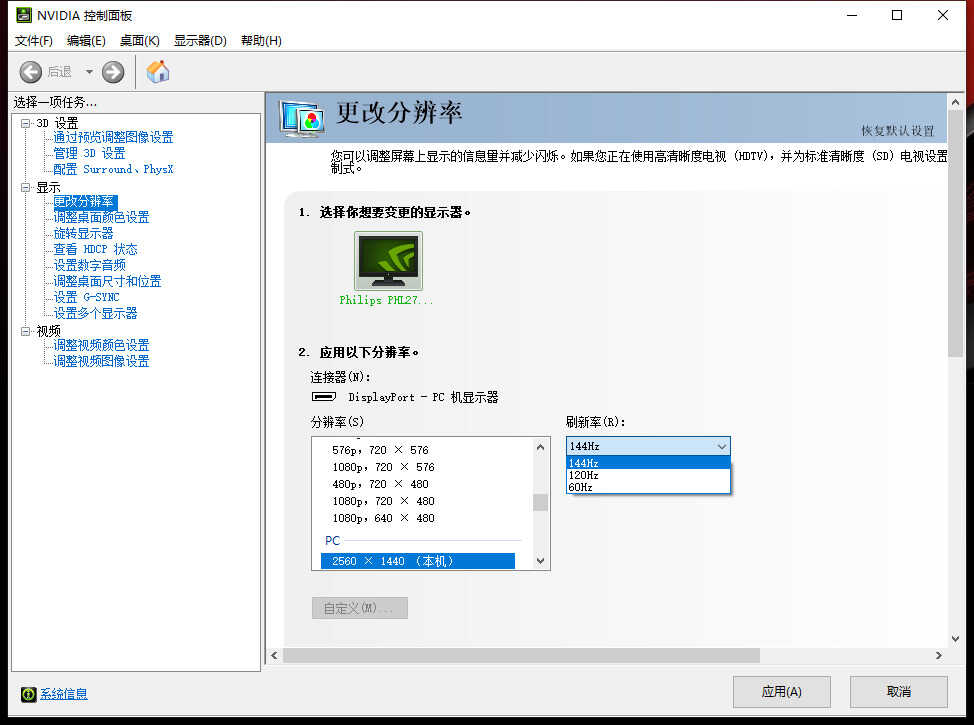Image resolution: width=974 pixels, height=725 pixels.
Task: Open 管理 3D 设置
Action: click(89, 153)
